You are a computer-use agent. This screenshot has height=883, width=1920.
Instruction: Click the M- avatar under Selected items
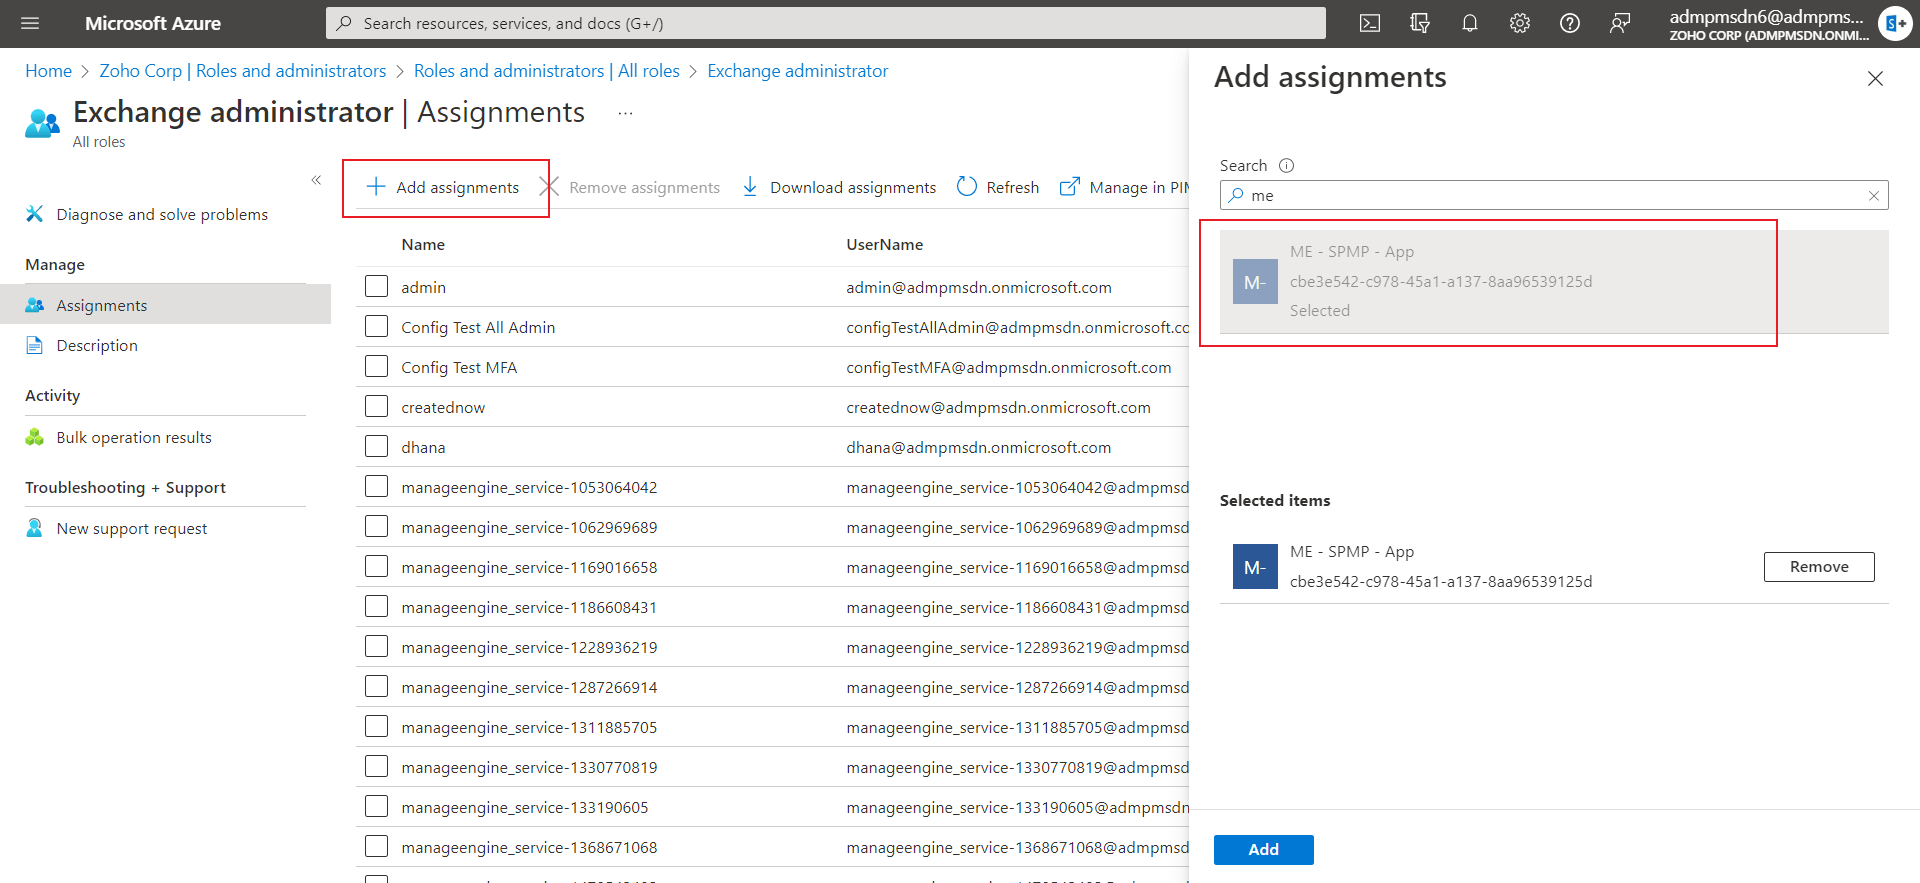(1255, 567)
